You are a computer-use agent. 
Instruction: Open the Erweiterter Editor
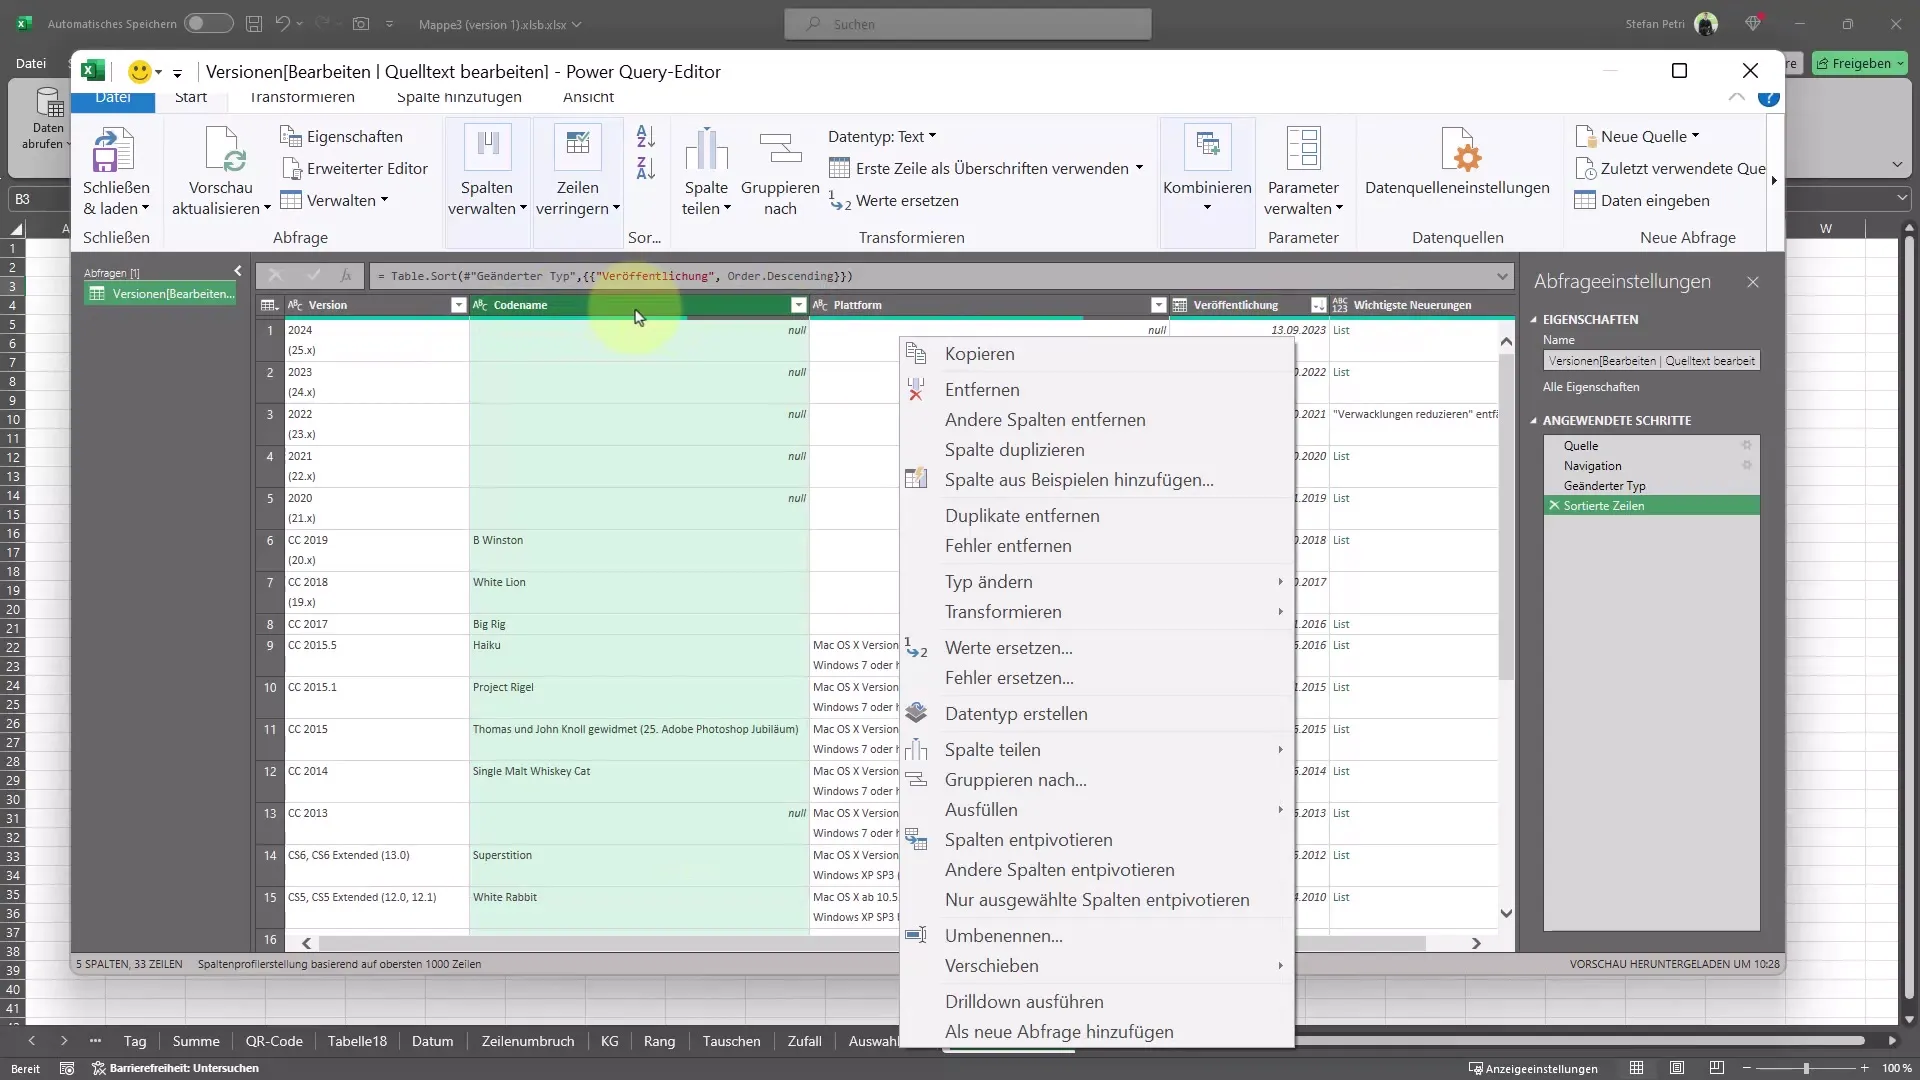pyautogui.click(x=354, y=168)
